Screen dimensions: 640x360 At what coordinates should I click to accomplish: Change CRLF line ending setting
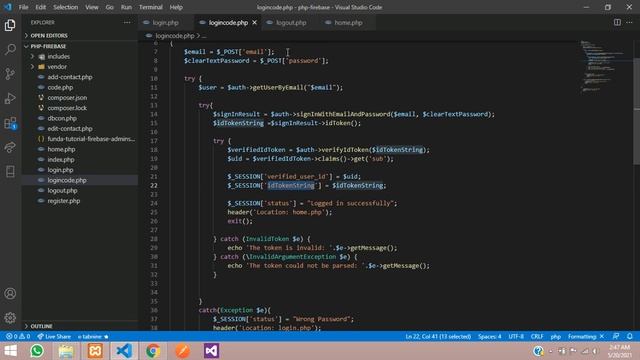[x=537, y=337]
